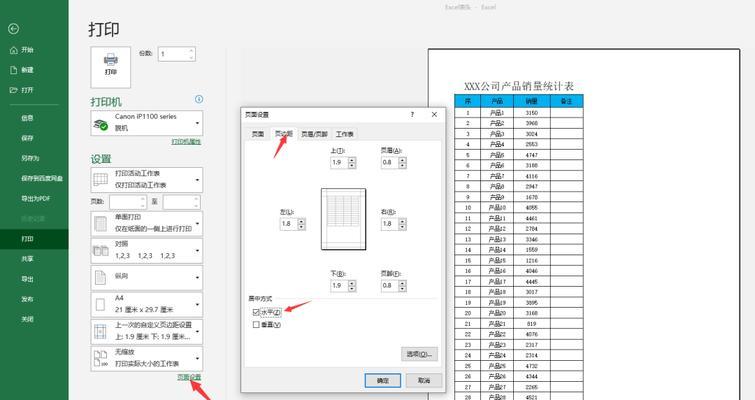Click the back arrow in the sidebar
Screen dimensions: 755x400
tap(13, 29)
